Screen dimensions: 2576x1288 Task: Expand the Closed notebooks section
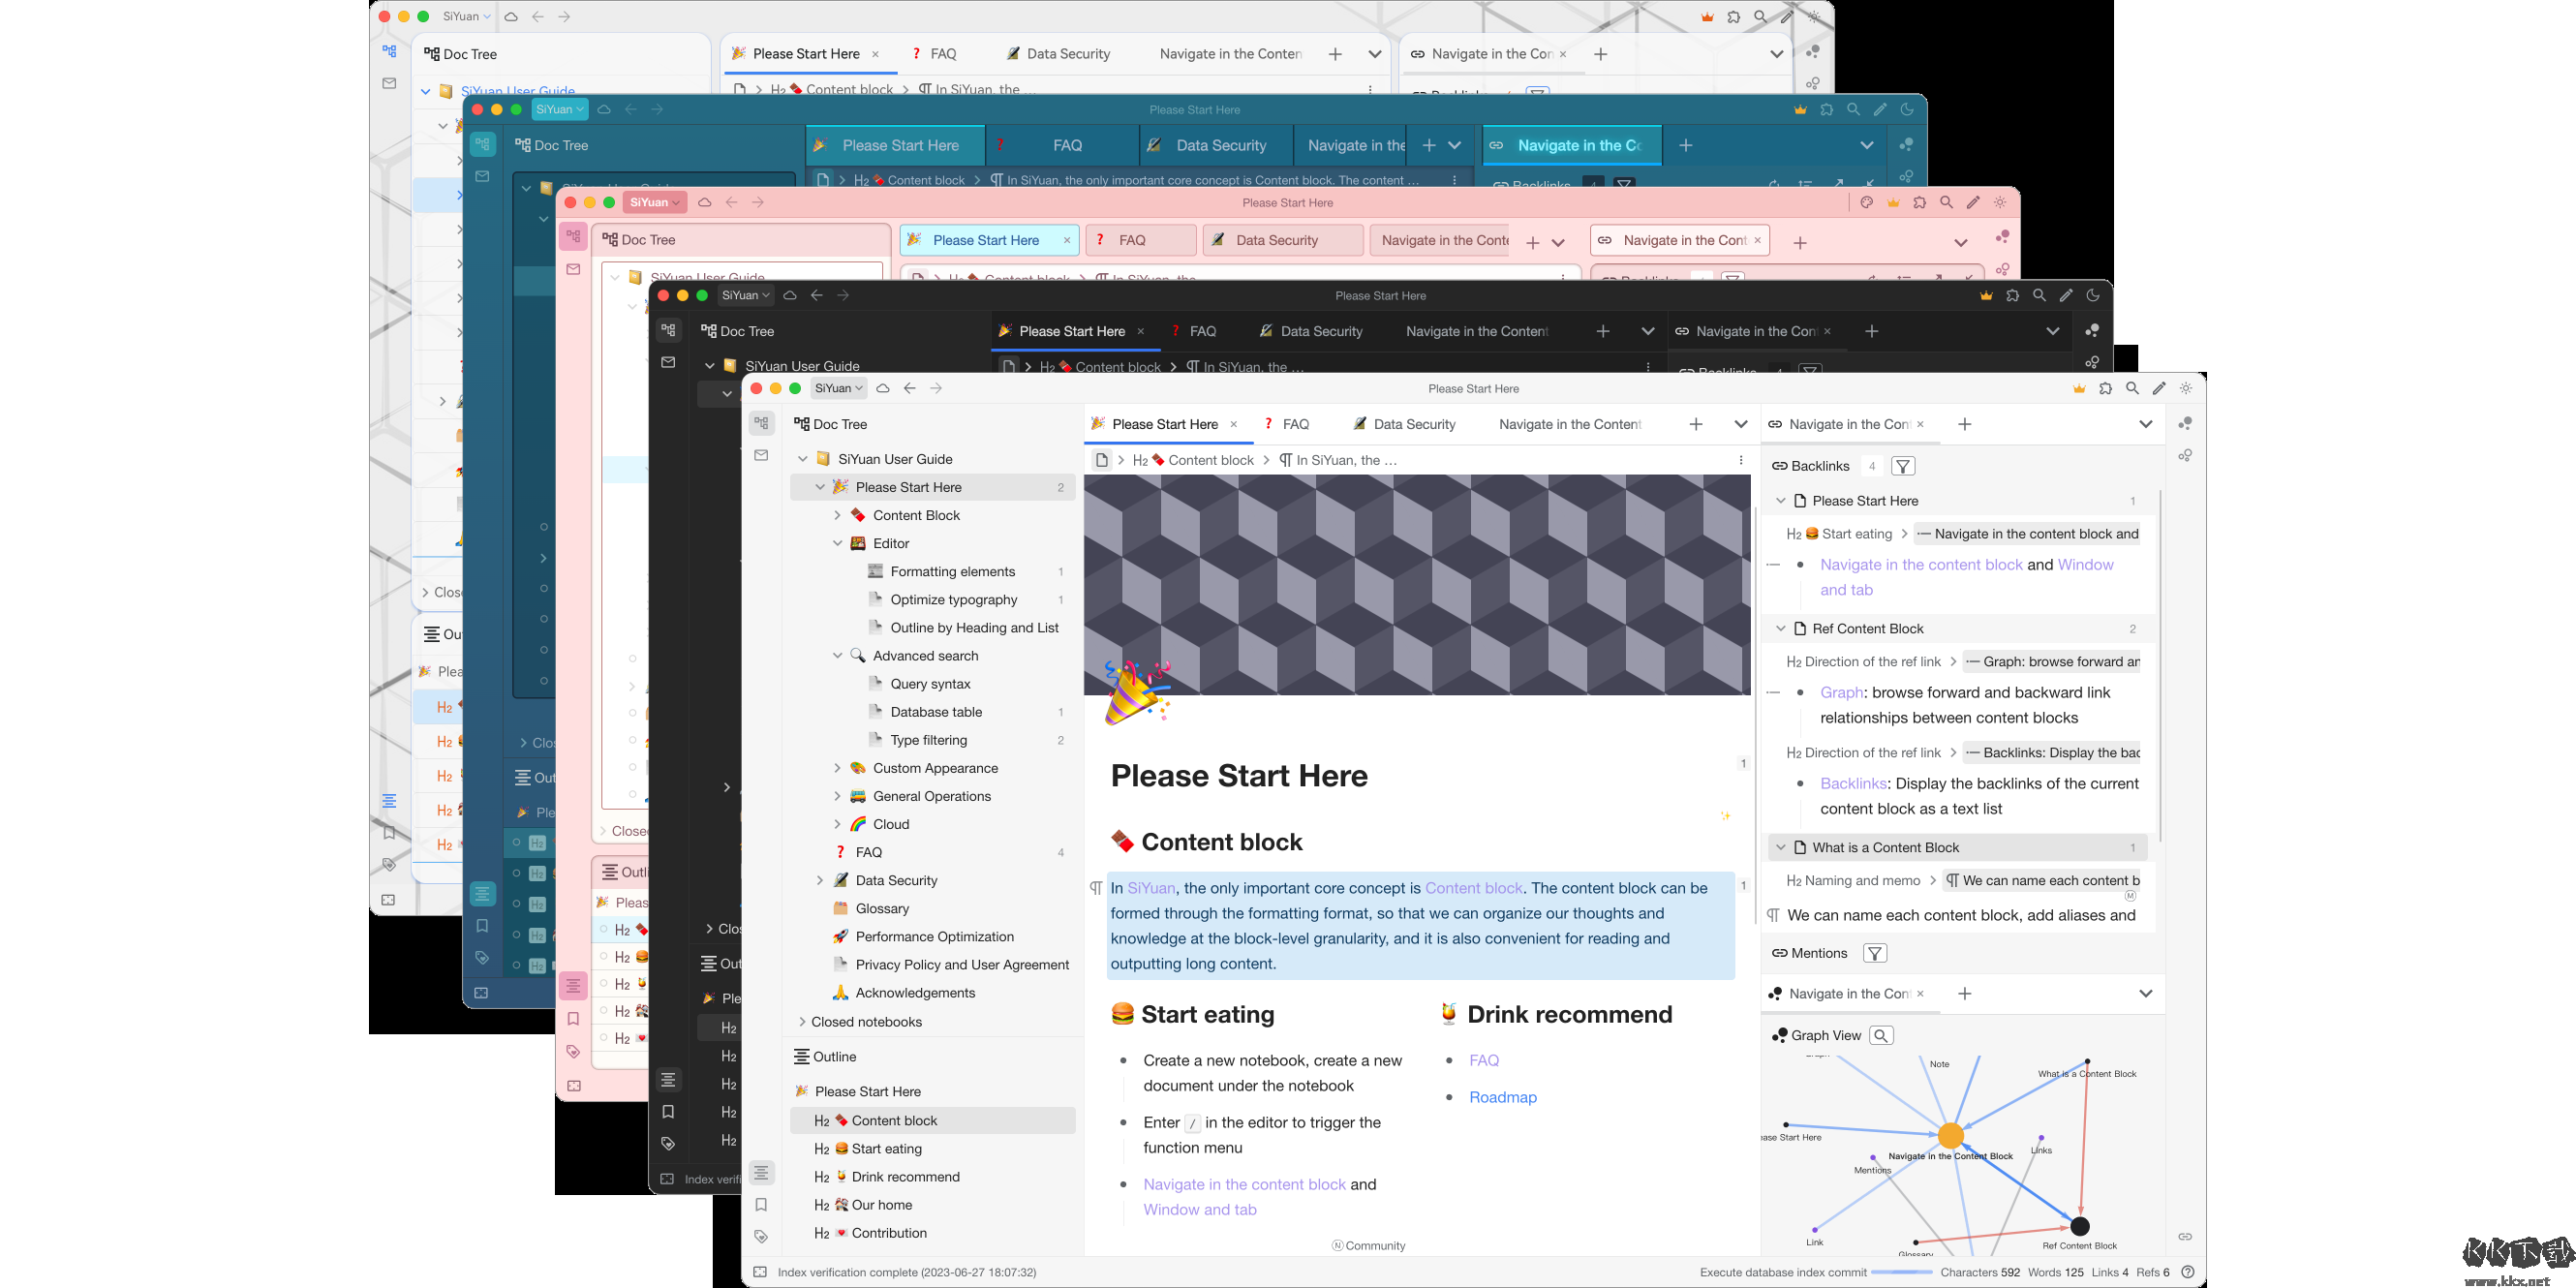[x=802, y=1022]
